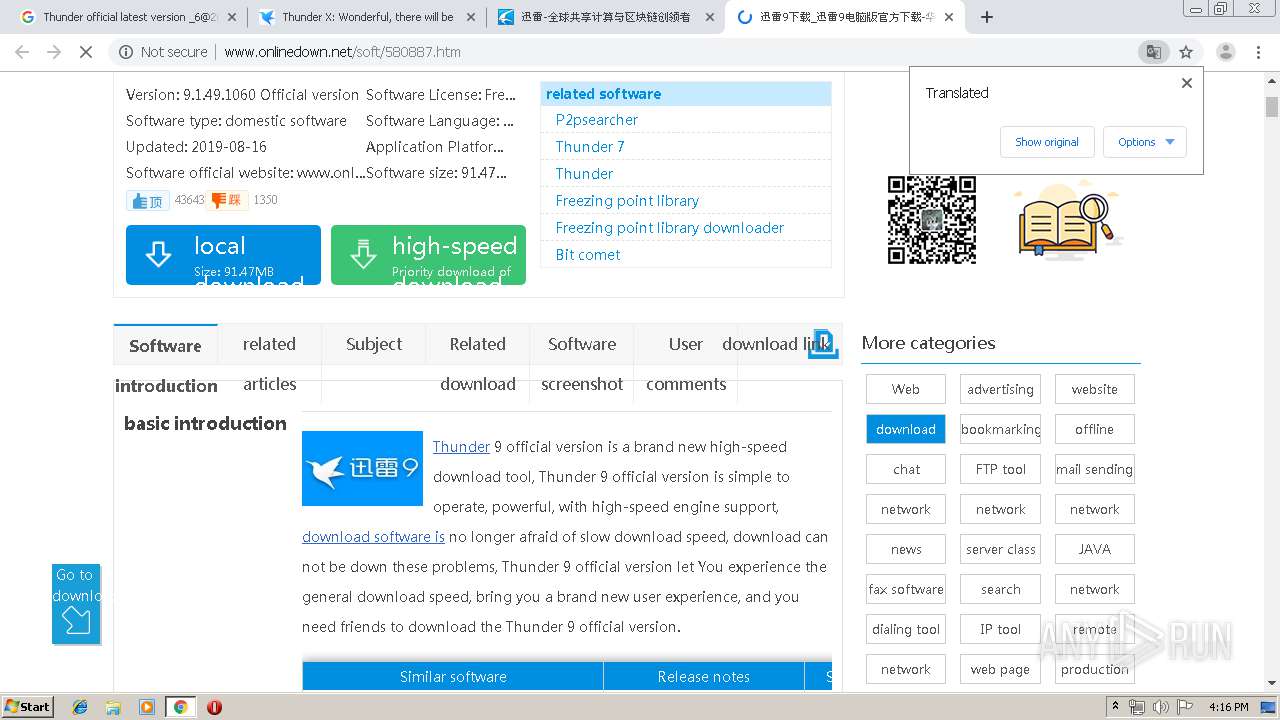The image size is (1280, 720).
Task: Click the Thunder 9 bird logo
Action: coord(362,468)
